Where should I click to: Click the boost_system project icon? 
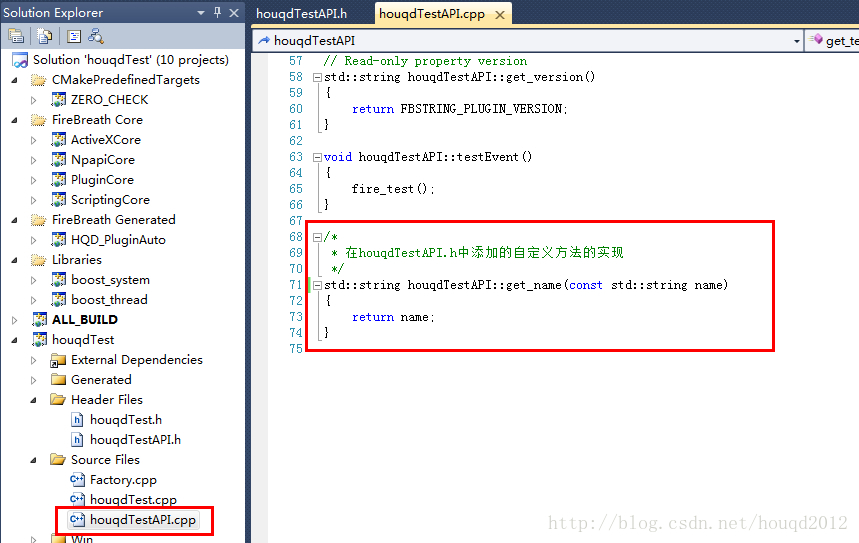tap(59, 279)
